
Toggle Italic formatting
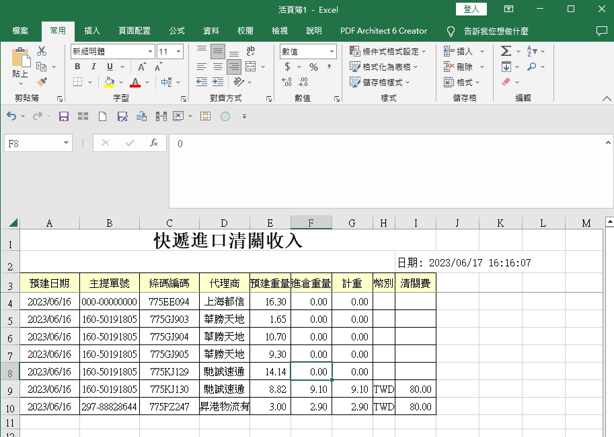pyautogui.click(x=94, y=67)
